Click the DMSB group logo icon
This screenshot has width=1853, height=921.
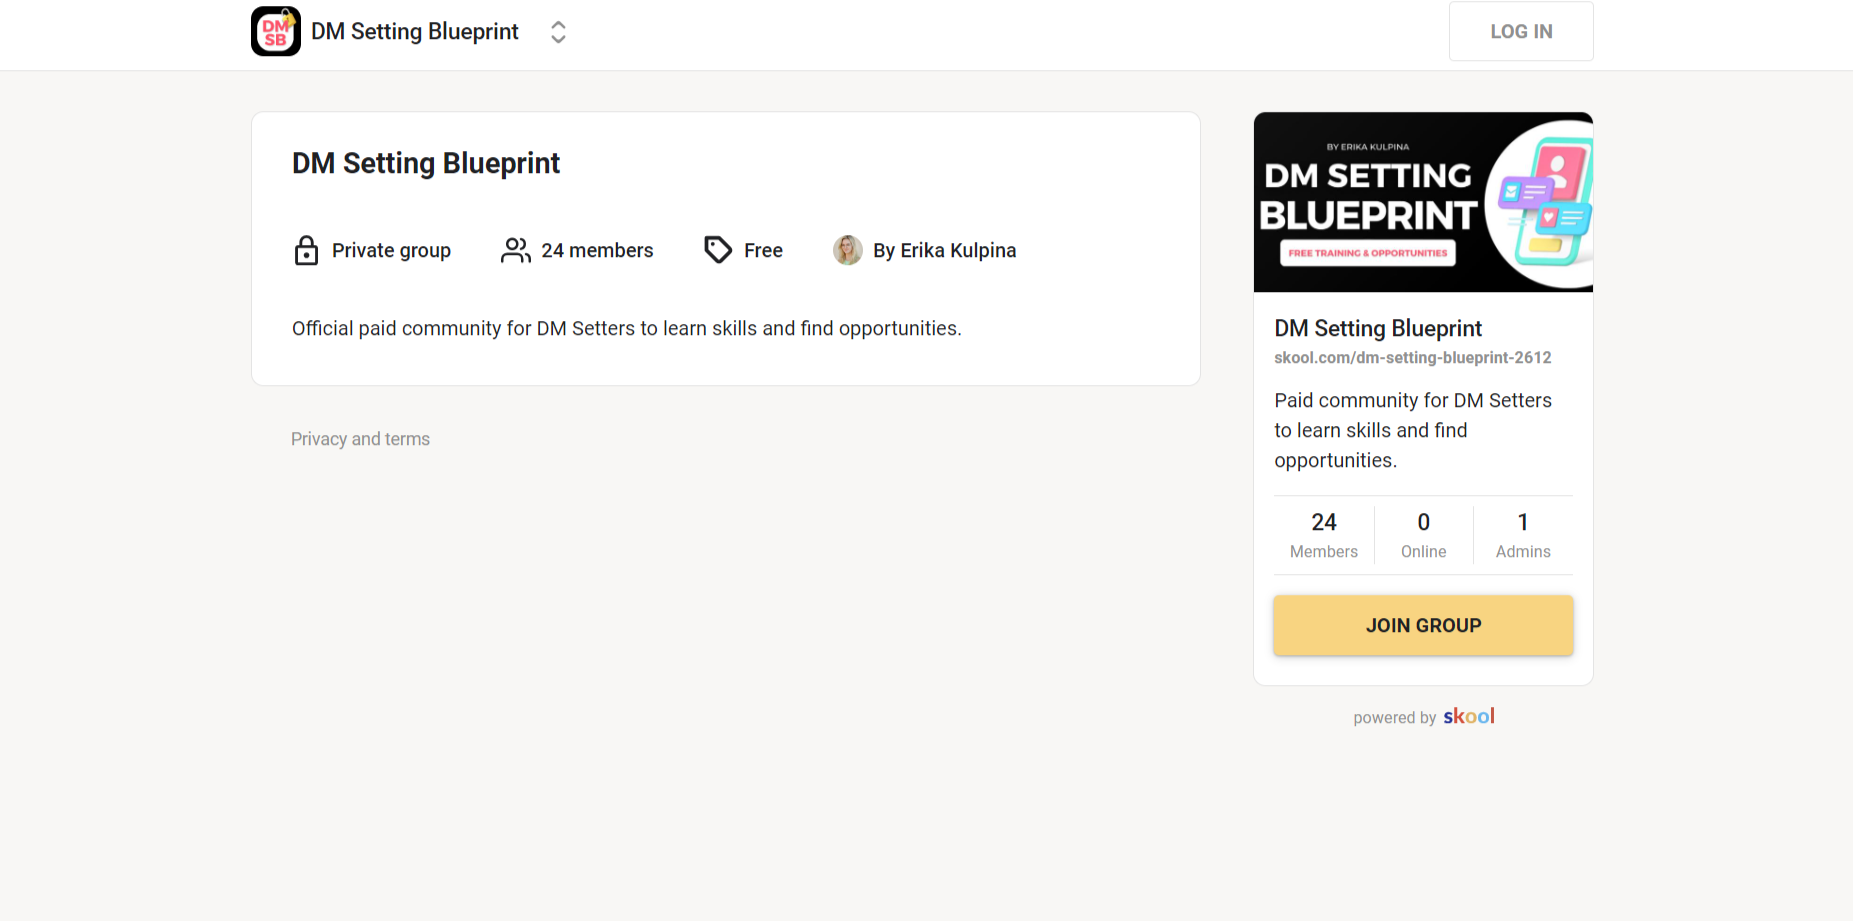tap(276, 31)
